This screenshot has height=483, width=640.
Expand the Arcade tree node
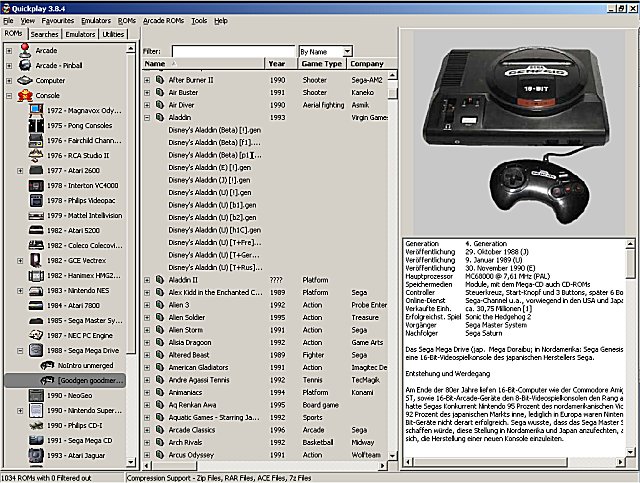[10, 49]
